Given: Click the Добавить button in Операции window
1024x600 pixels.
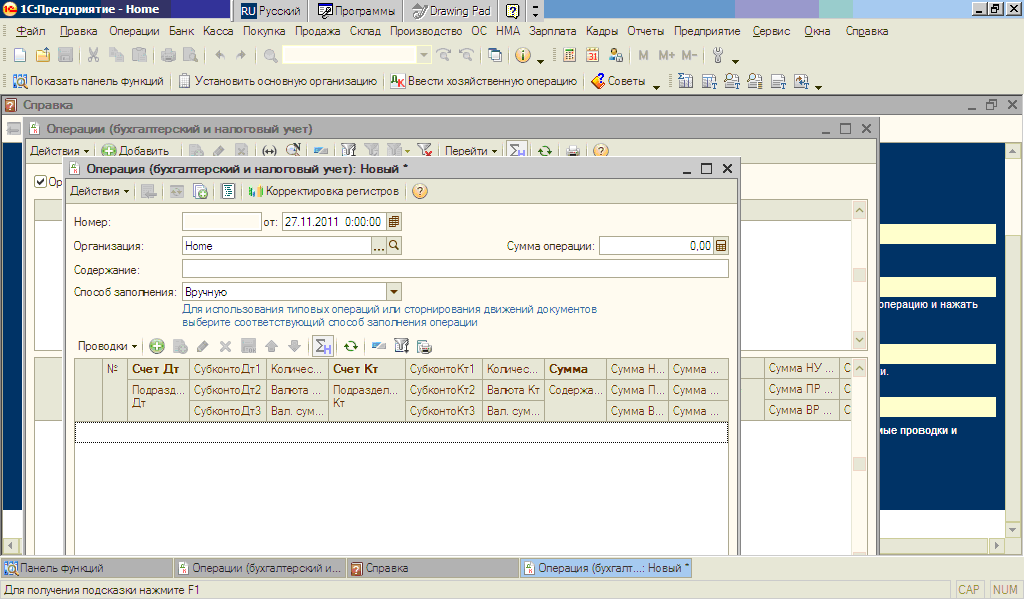Looking at the screenshot, I should point(135,151).
